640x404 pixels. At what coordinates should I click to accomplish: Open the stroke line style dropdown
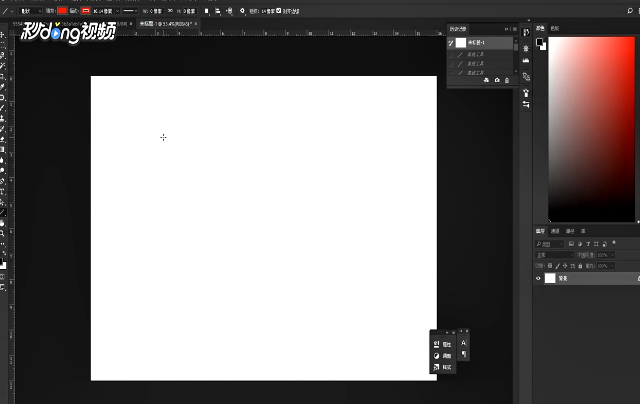point(130,11)
